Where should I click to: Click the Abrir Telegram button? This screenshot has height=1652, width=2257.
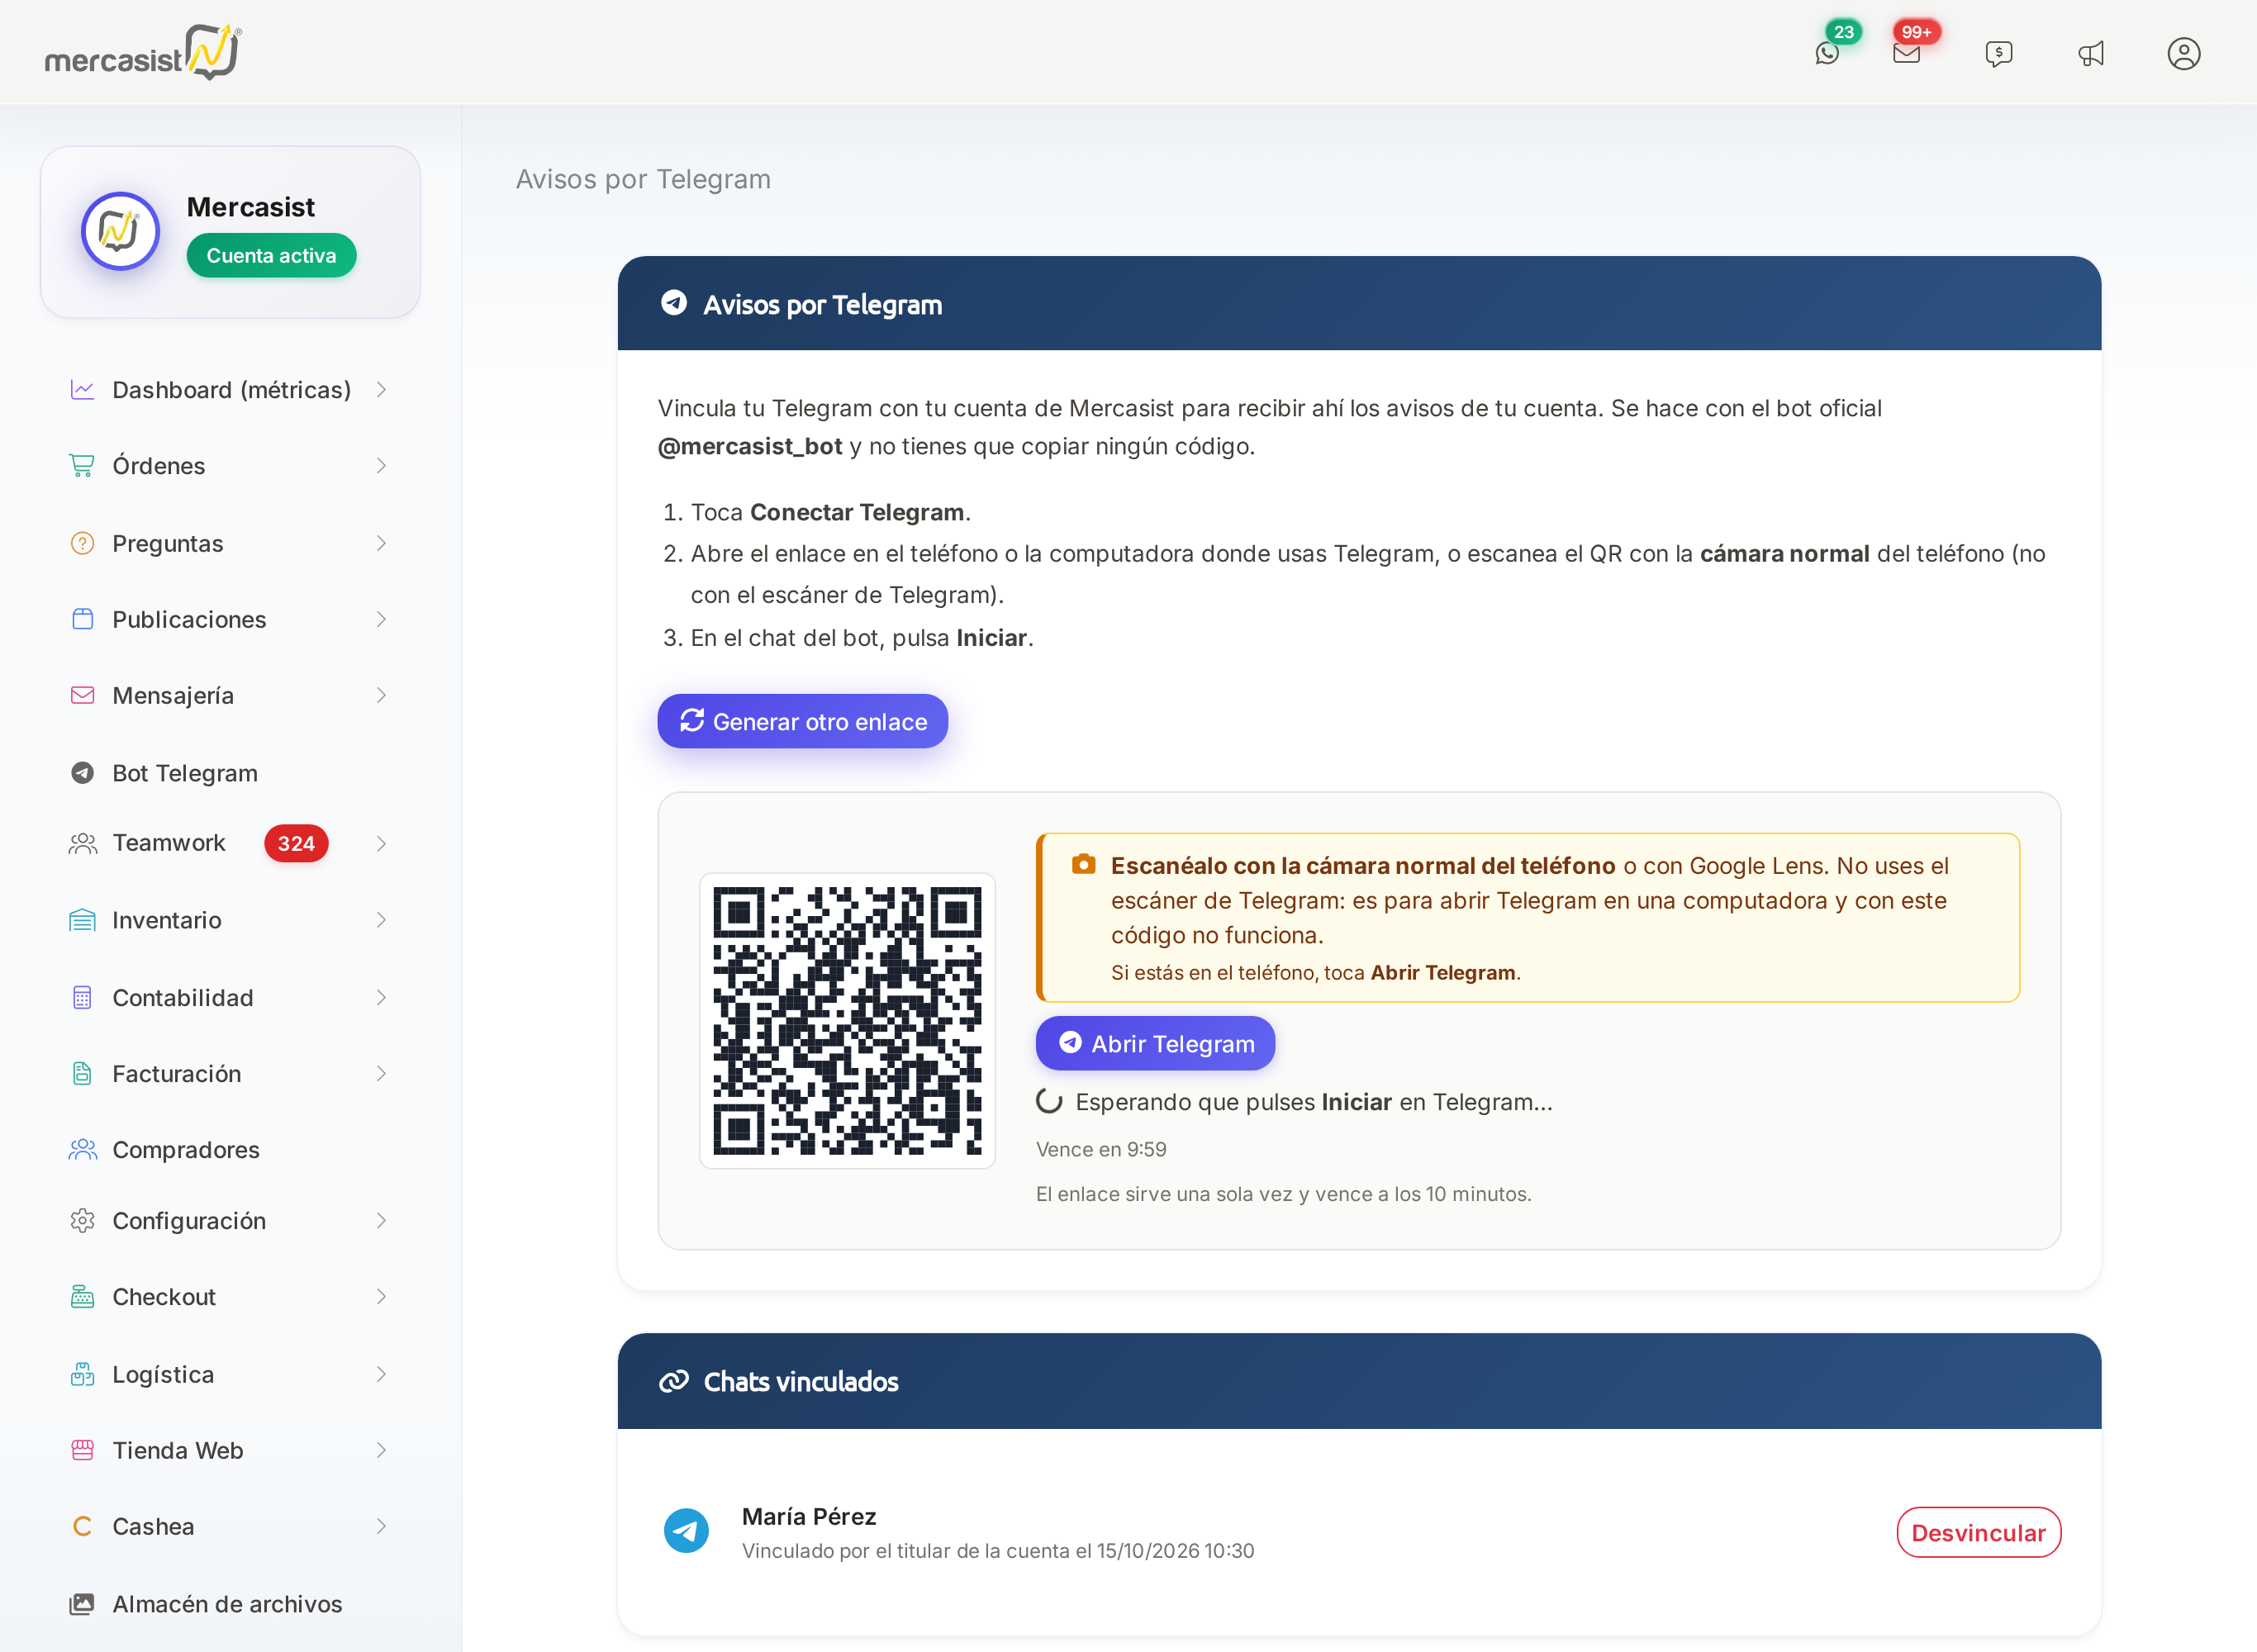point(1155,1043)
